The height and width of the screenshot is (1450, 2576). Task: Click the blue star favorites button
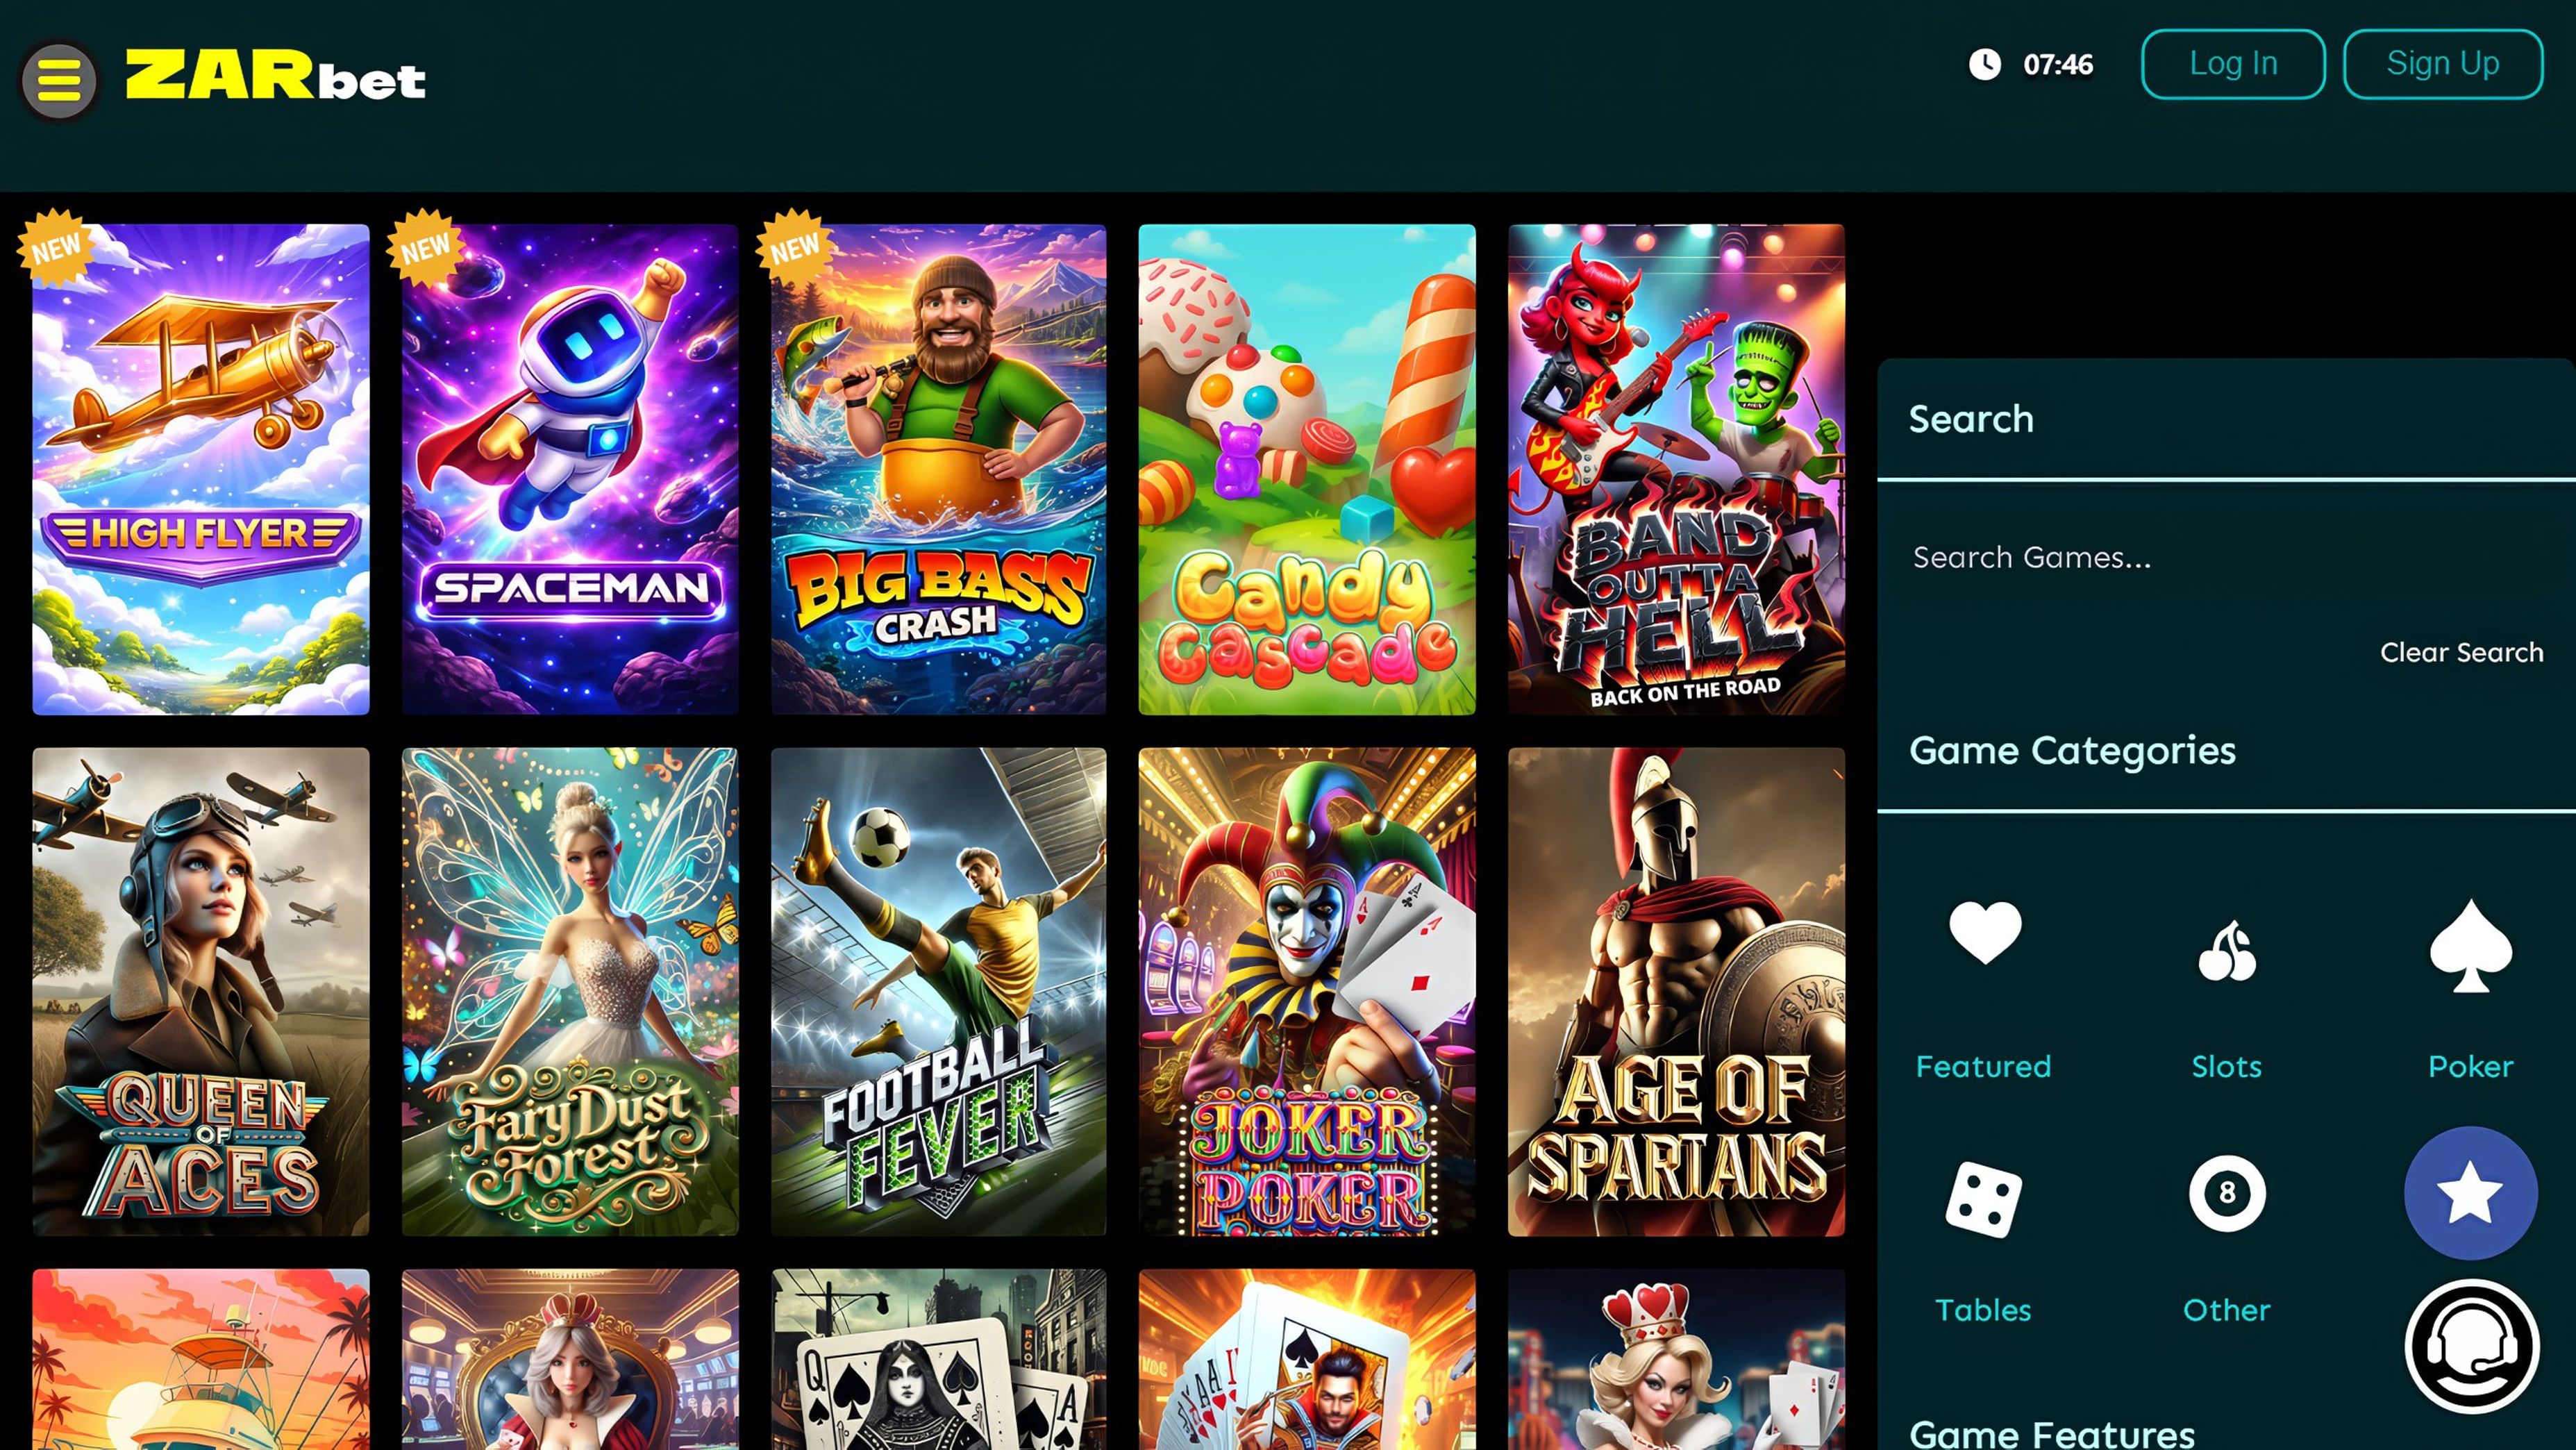tap(2471, 1192)
